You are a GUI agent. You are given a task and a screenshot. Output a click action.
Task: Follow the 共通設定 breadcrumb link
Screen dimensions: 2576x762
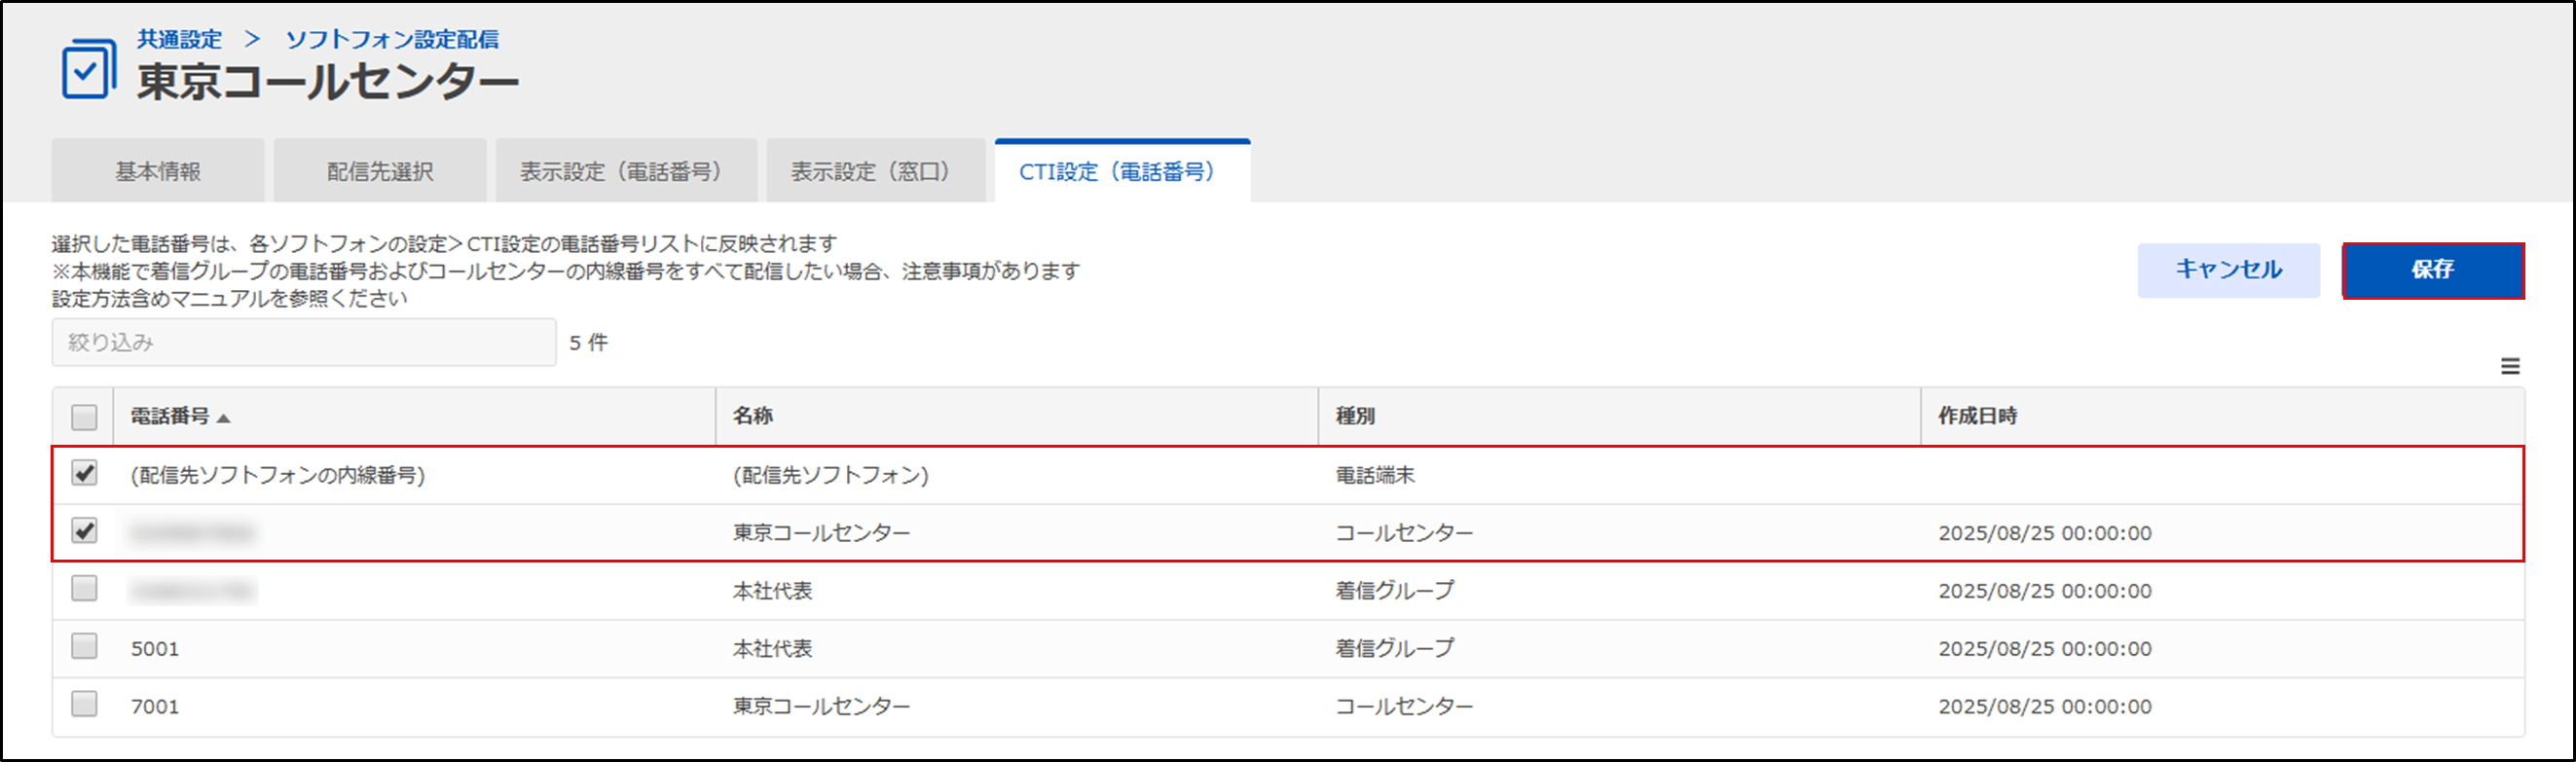tap(180, 39)
